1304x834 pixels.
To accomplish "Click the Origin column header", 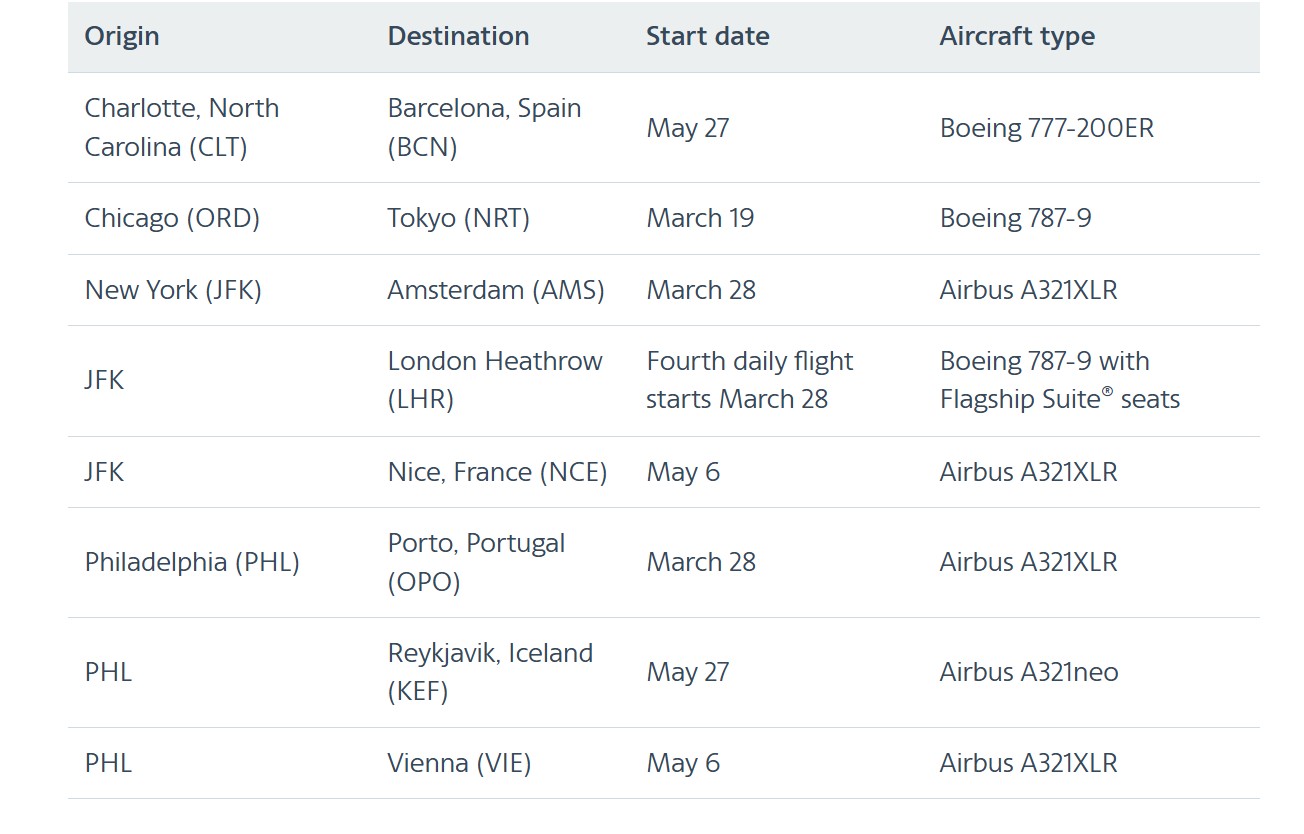I will coord(122,36).
